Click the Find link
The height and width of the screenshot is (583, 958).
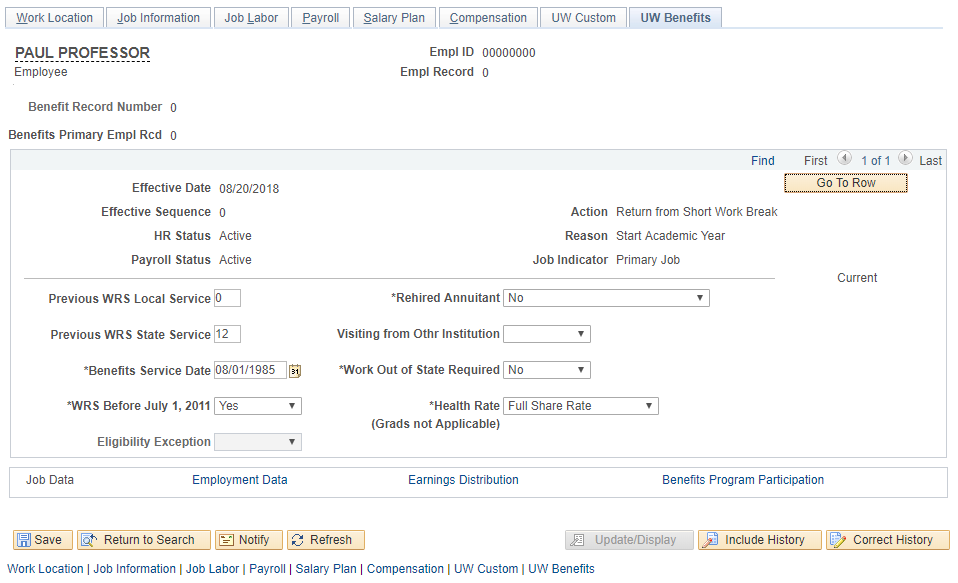coord(762,161)
